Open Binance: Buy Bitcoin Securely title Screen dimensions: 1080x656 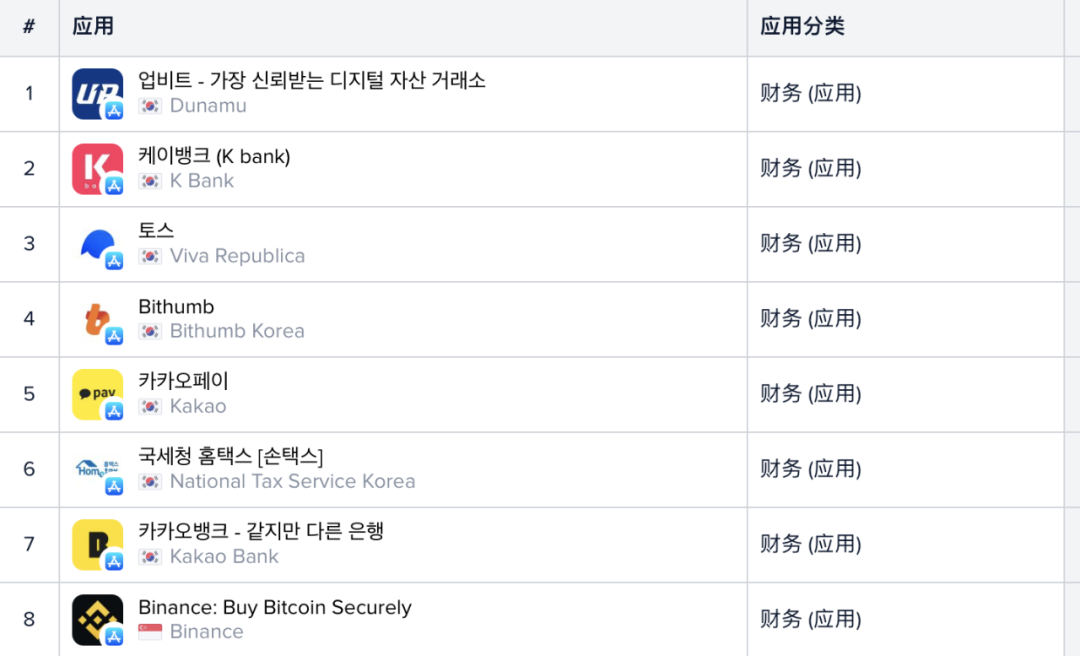coord(275,607)
